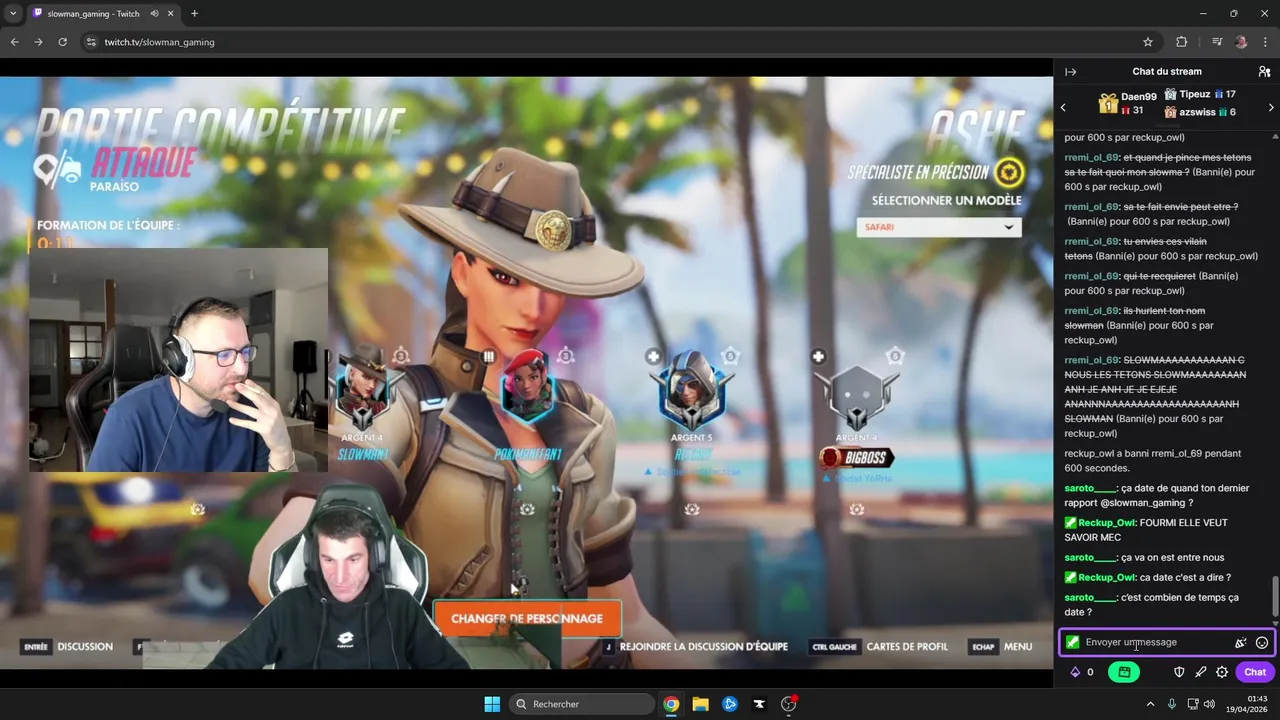Show hidden system tray icons

pos(1150,704)
